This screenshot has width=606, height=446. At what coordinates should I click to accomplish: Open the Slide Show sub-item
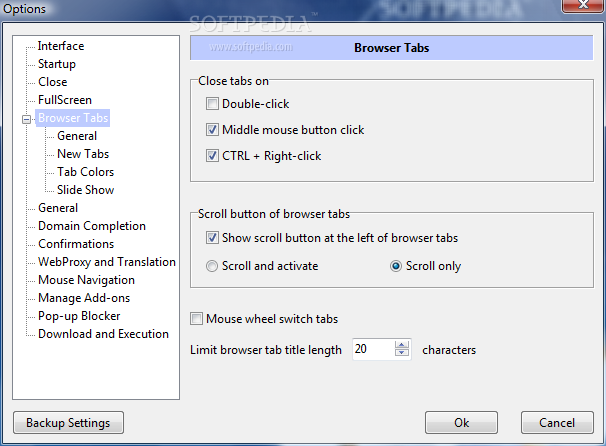click(x=85, y=190)
